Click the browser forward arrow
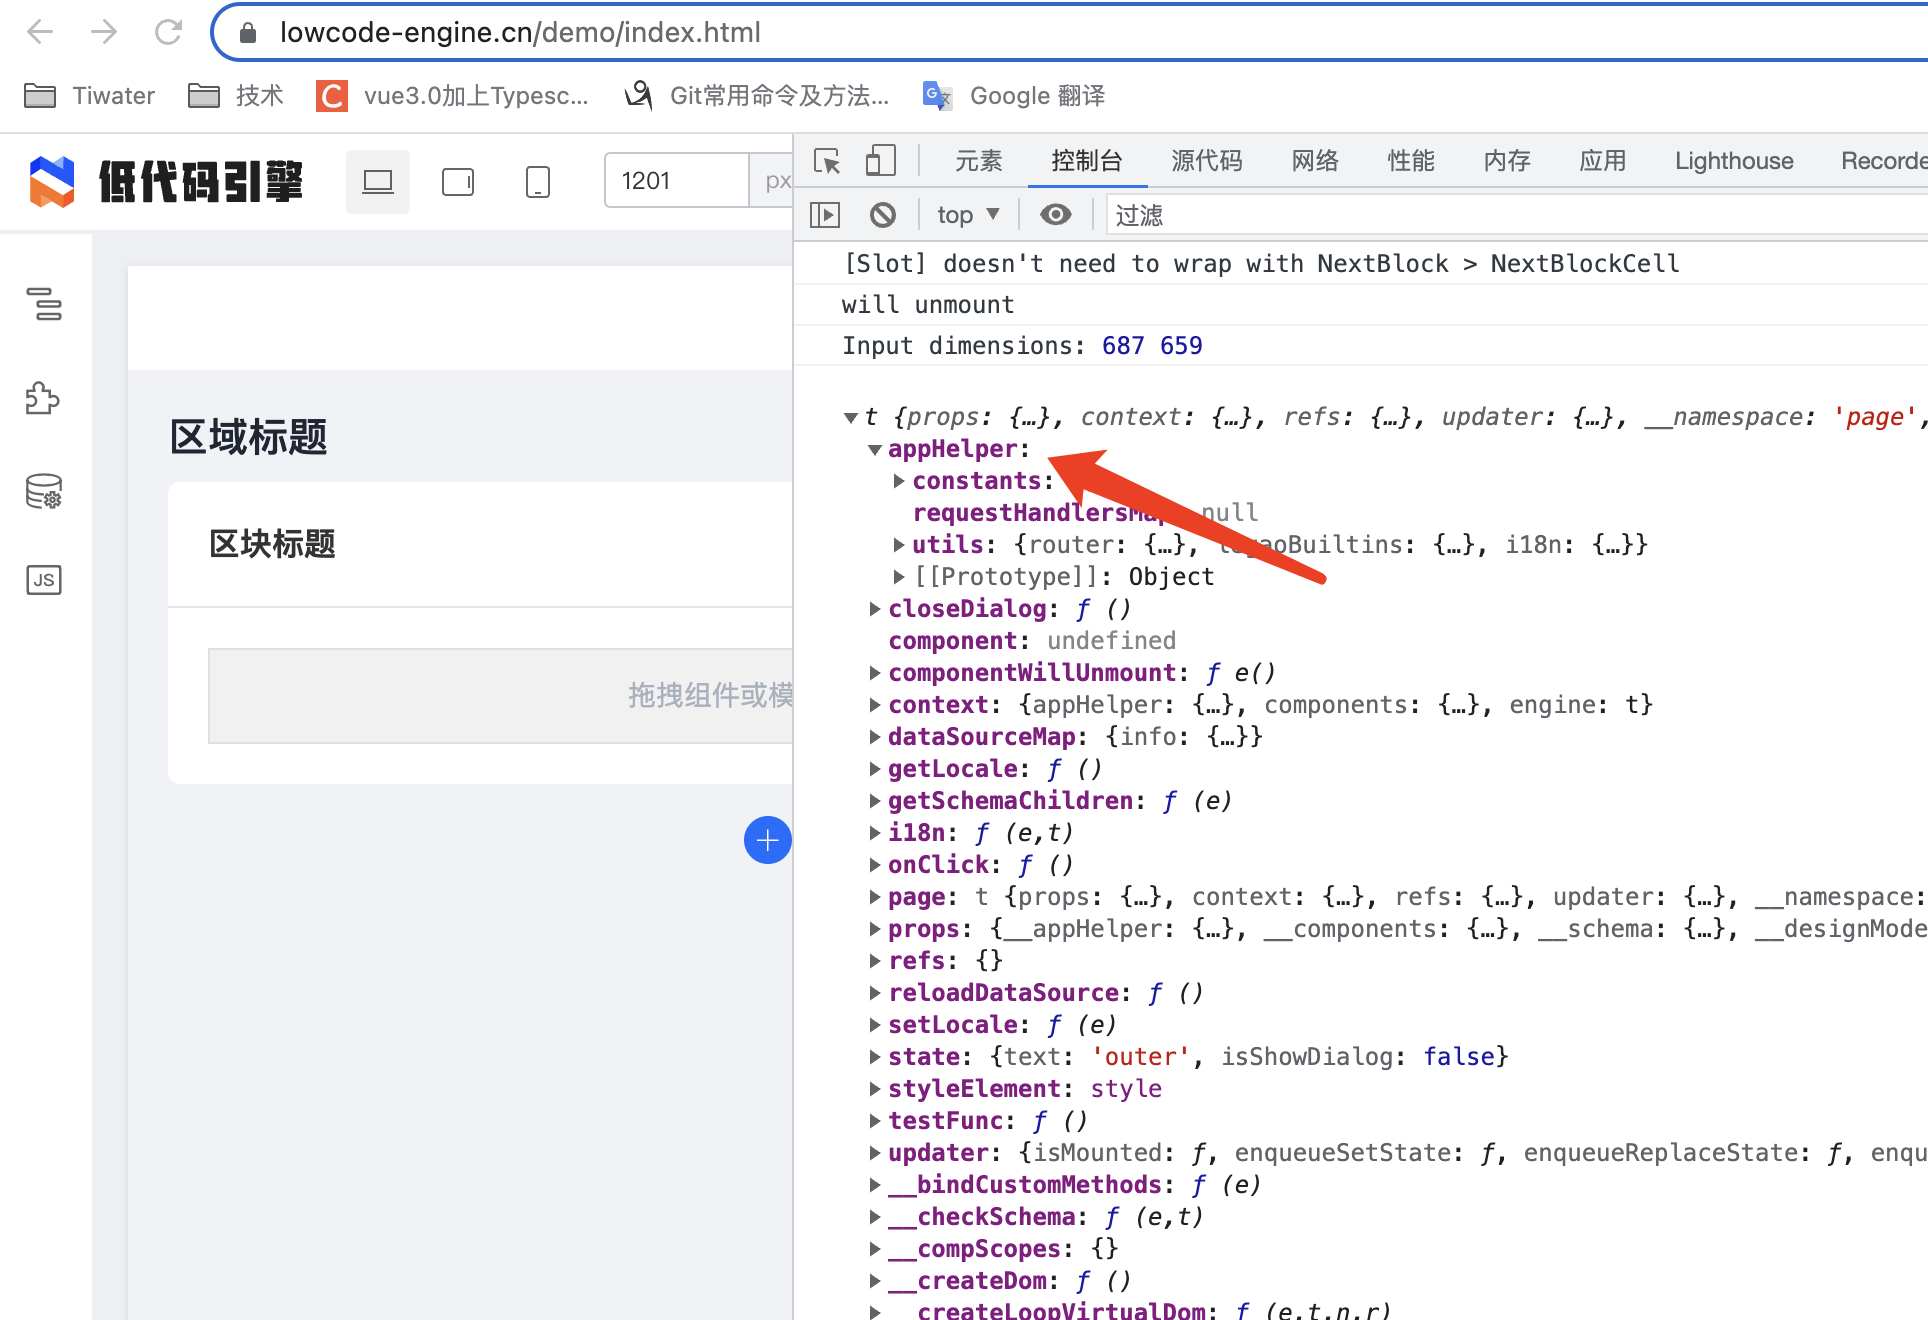1928x1320 pixels. tap(103, 32)
